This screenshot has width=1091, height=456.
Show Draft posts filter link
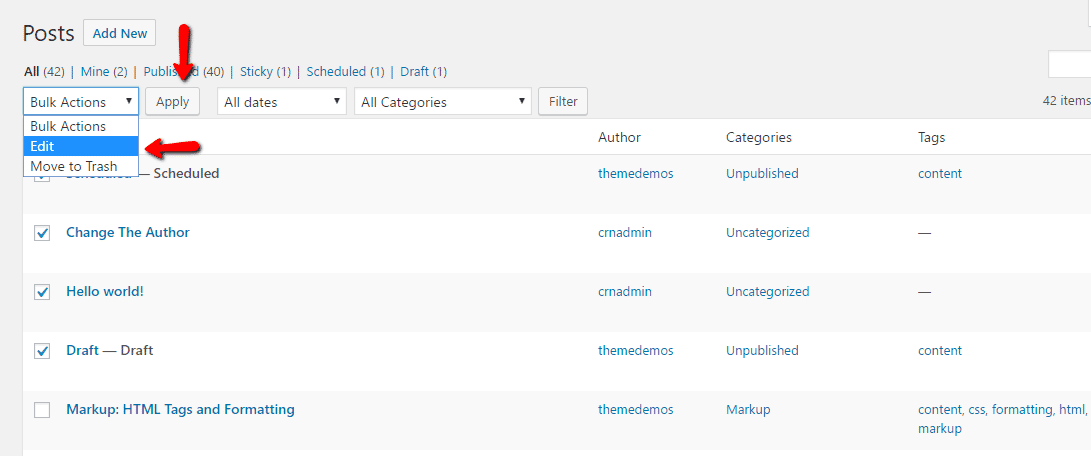pyautogui.click(x=415, y=72)
